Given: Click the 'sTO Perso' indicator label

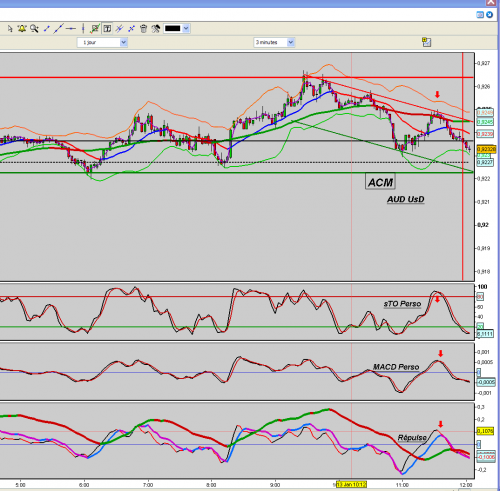Looking at the screenshot, I should coord(402,304).
